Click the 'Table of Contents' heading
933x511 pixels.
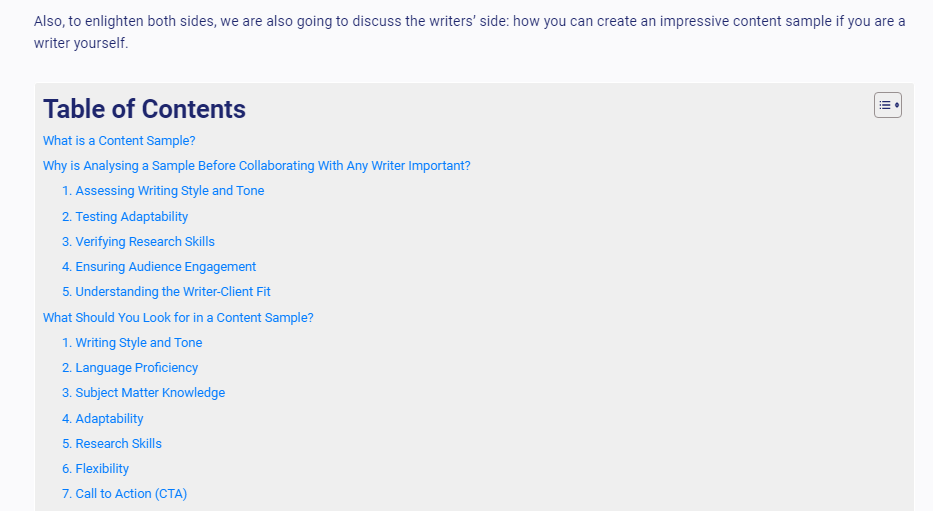(x=144, y=109)
